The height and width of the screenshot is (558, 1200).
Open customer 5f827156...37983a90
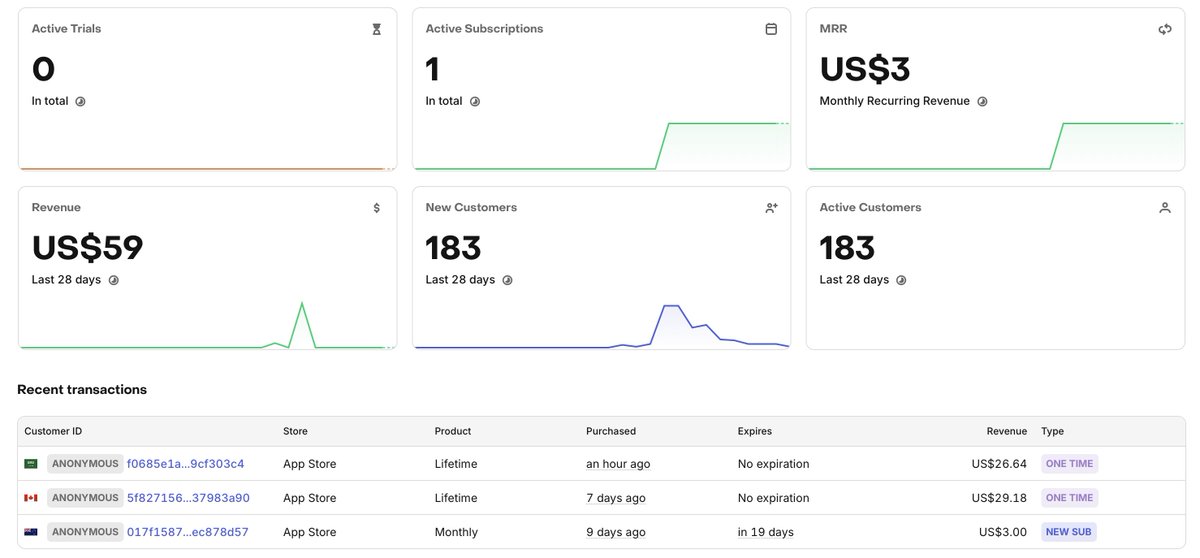(x=188, y=498)
